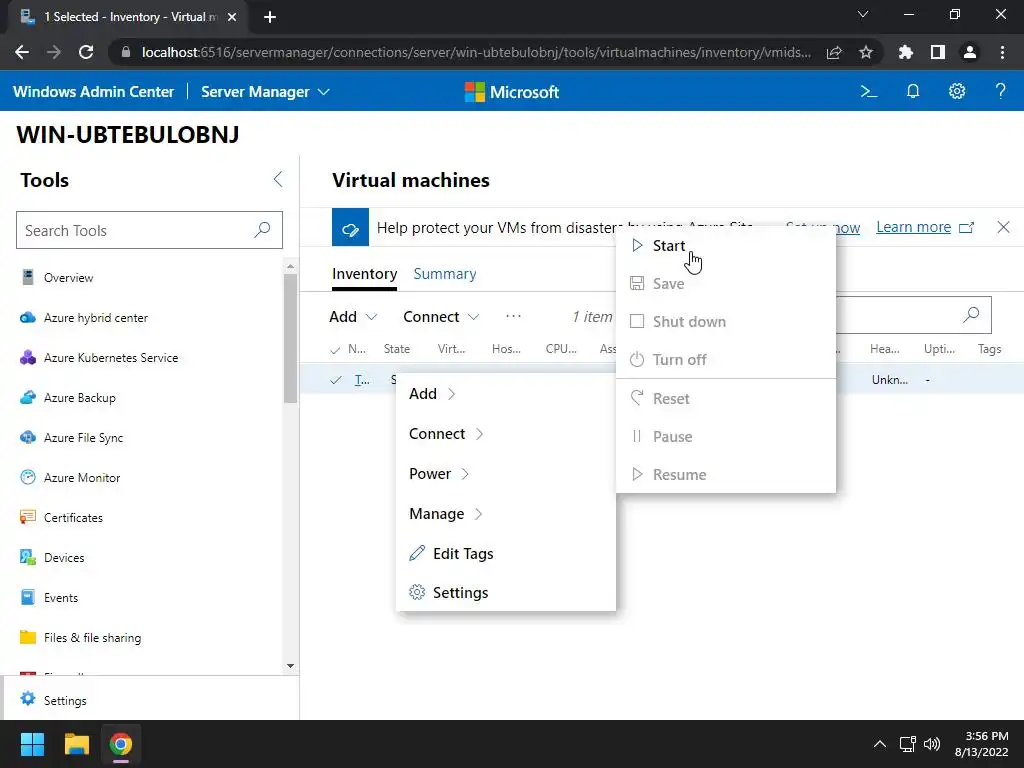The height and width of the screenshot is (768, 1024).
Task: Start the virtual machine
Action: 726,246
